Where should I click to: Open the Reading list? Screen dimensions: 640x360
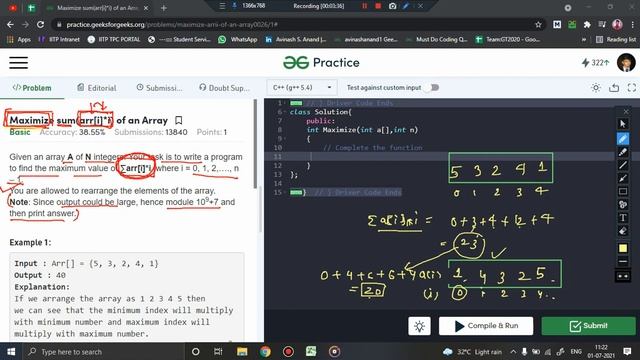(x=616, y=39)
